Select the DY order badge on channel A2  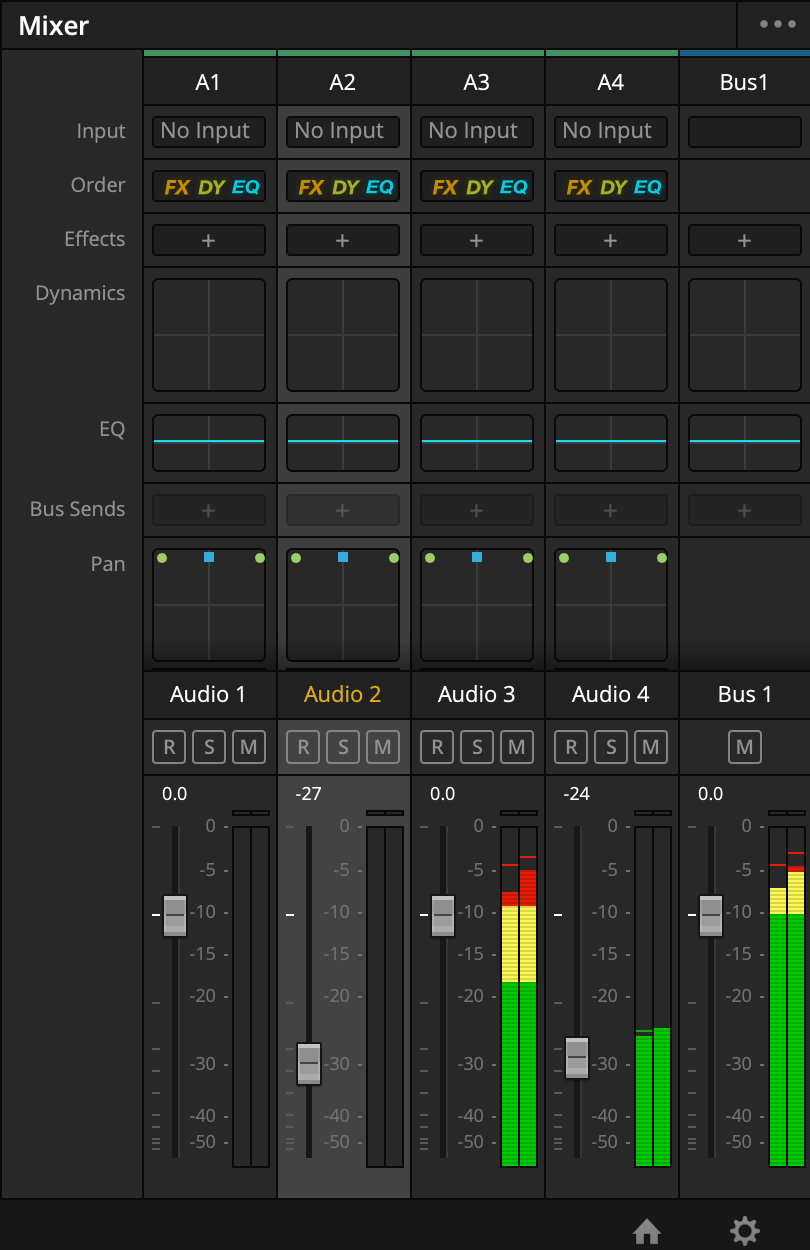pos(343,186)
